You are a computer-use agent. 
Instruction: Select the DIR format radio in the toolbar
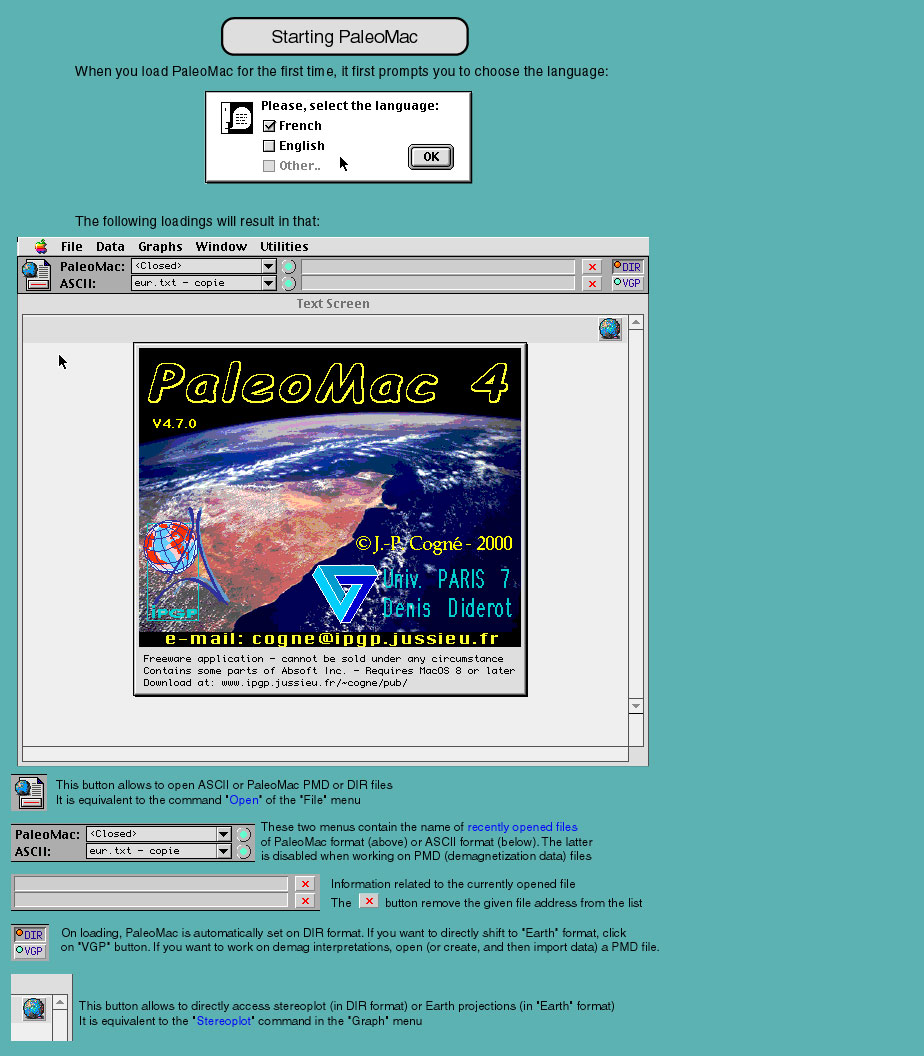coord(627,267)
